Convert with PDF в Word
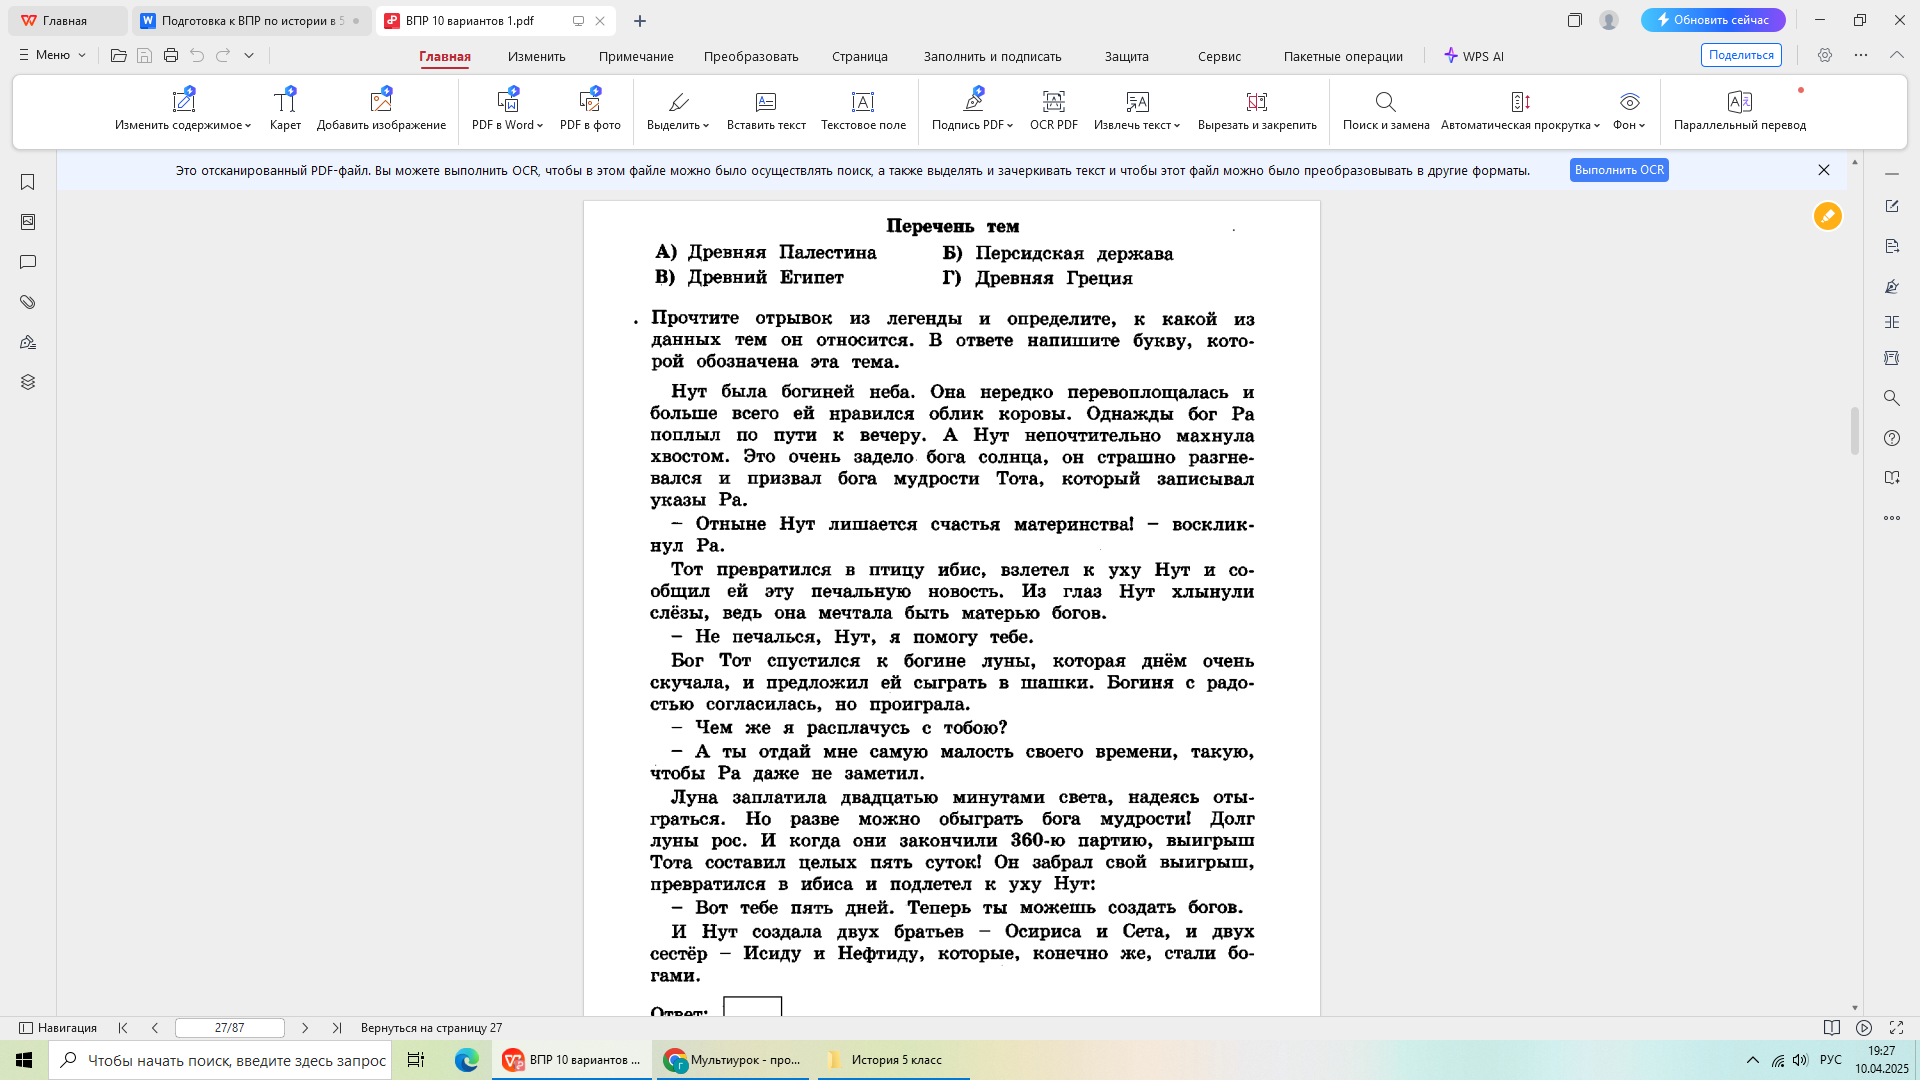This screenshot has width=1920, height=1080. tap(507, 110)
